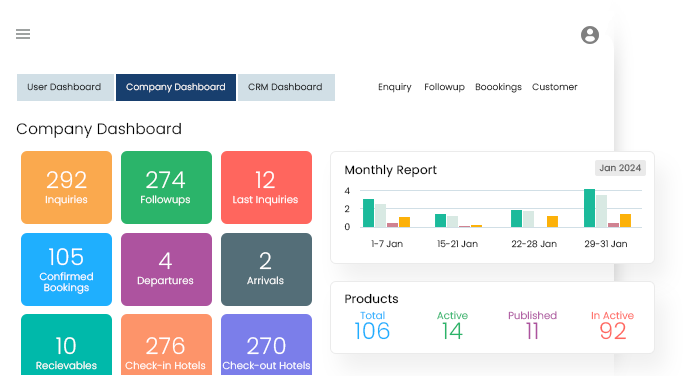
Task: Click the user profile avatar icon
Action: pos(590,35)
